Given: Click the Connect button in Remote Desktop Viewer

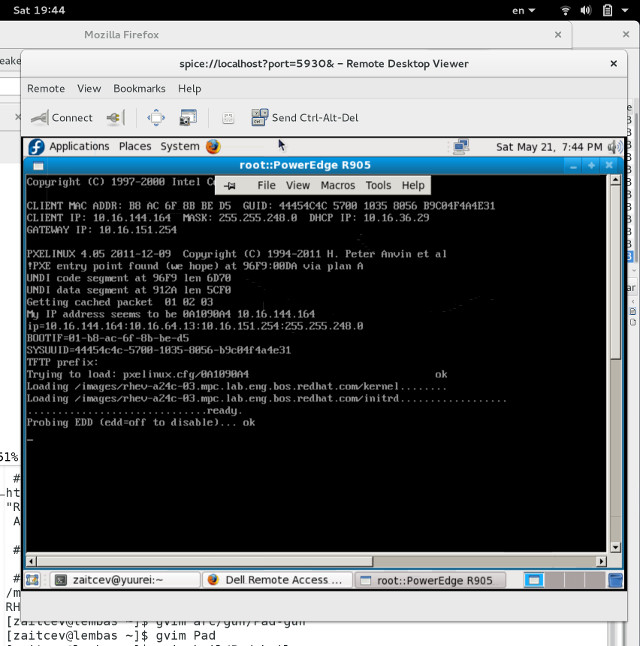Looking at the screenshot, I should (62, 118).
